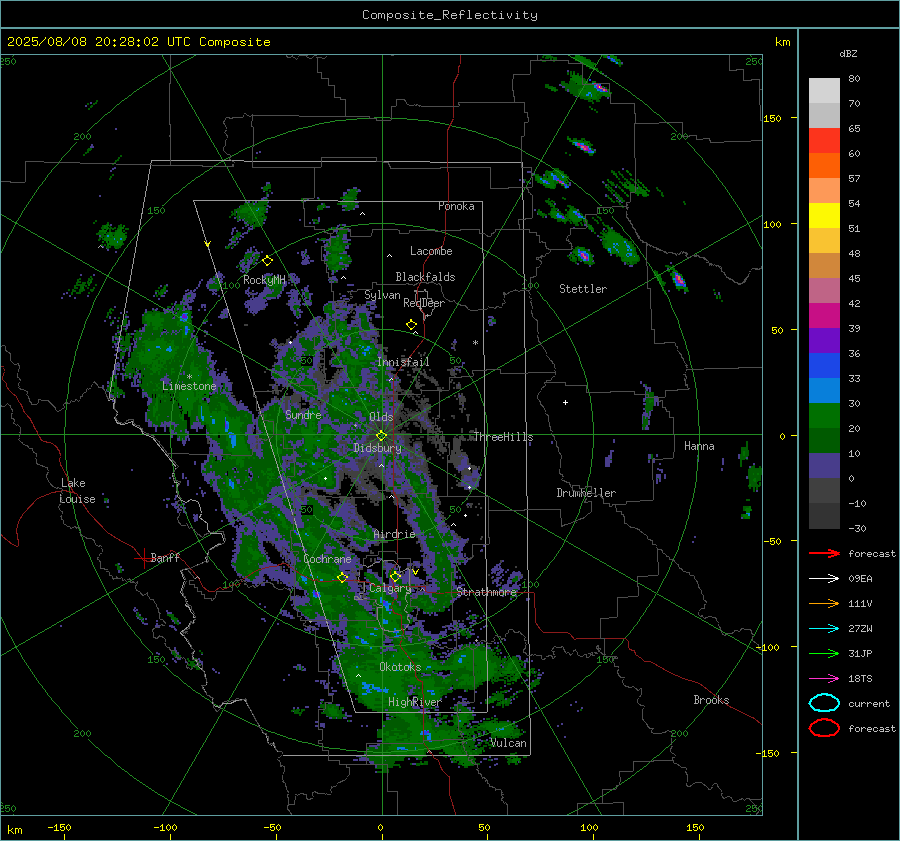
Task: Click the Limestone label
Action: click(x=189, y=386)
